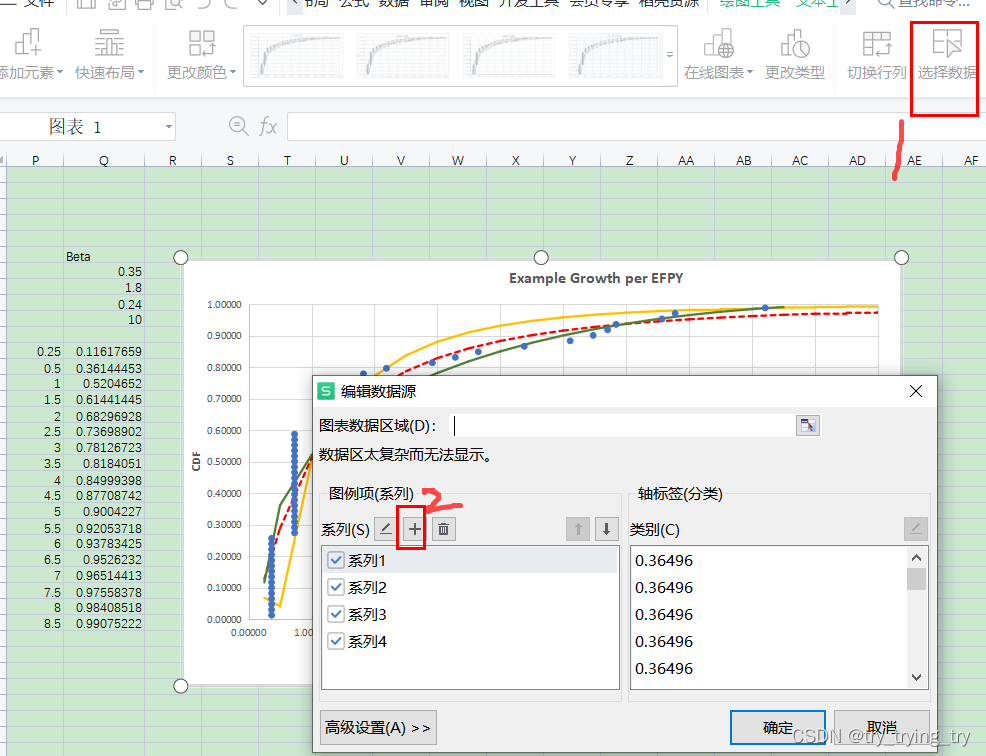Image resolution: width=986 pixels, height=756 pixels.
Task: Move the series down with arrow button
Action: click(x=605, y=529)
